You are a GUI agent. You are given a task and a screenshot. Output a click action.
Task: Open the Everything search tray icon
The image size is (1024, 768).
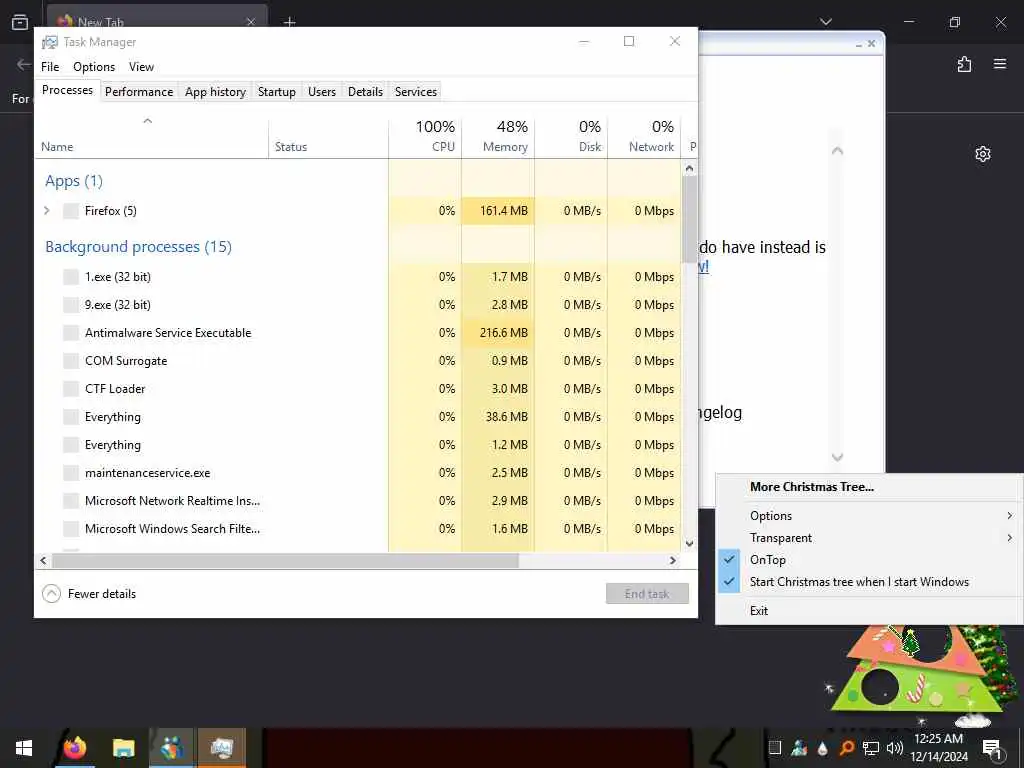846,748
